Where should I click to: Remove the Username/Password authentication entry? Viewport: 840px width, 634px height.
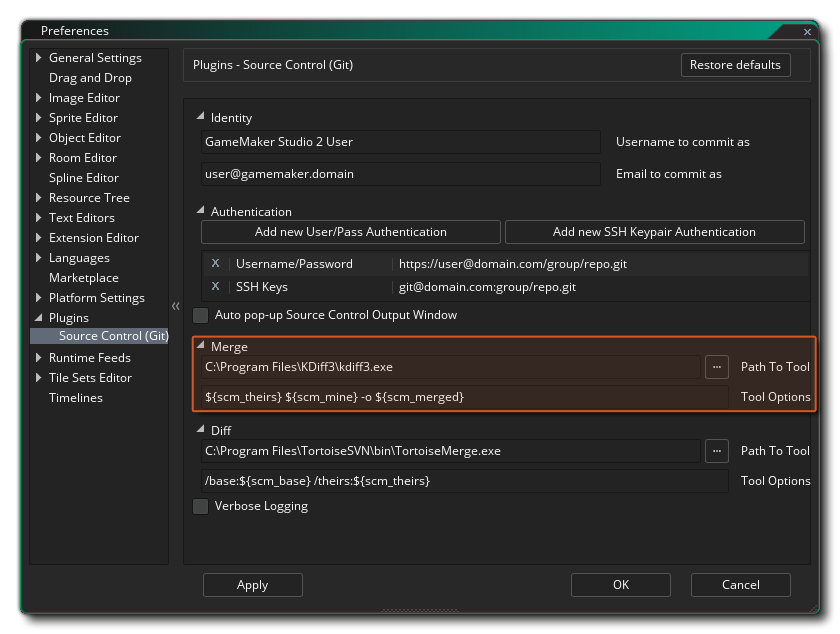(215, 264)
